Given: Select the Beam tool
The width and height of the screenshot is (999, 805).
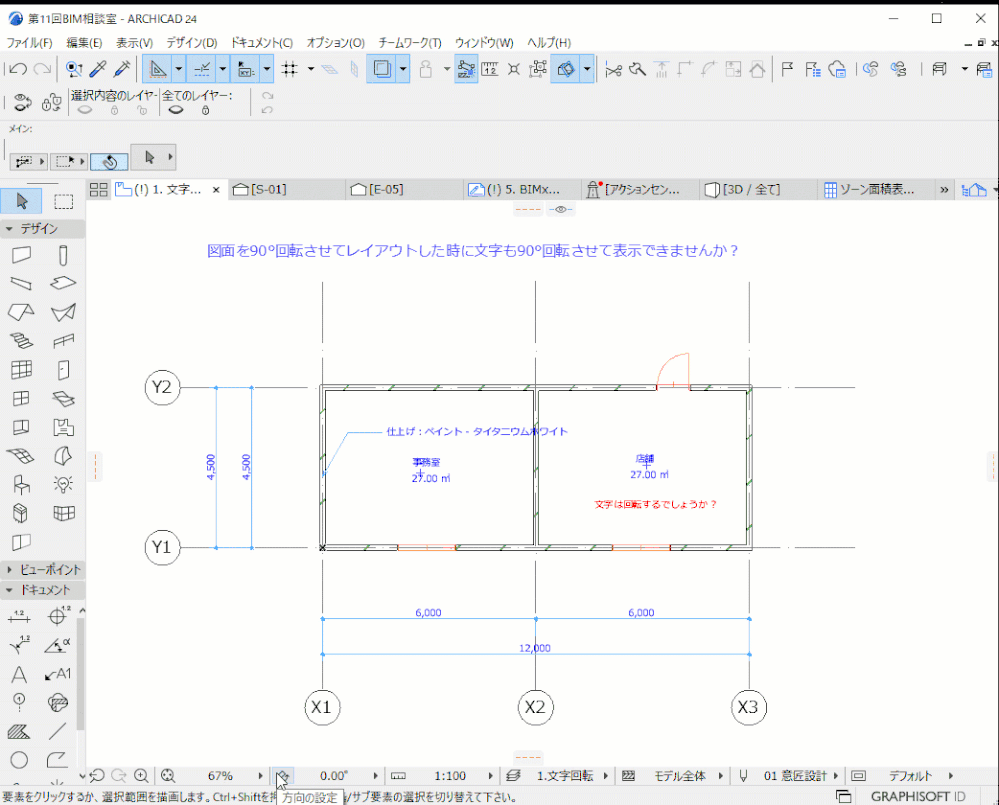Looking at the screenshot, I should [21, 283].
